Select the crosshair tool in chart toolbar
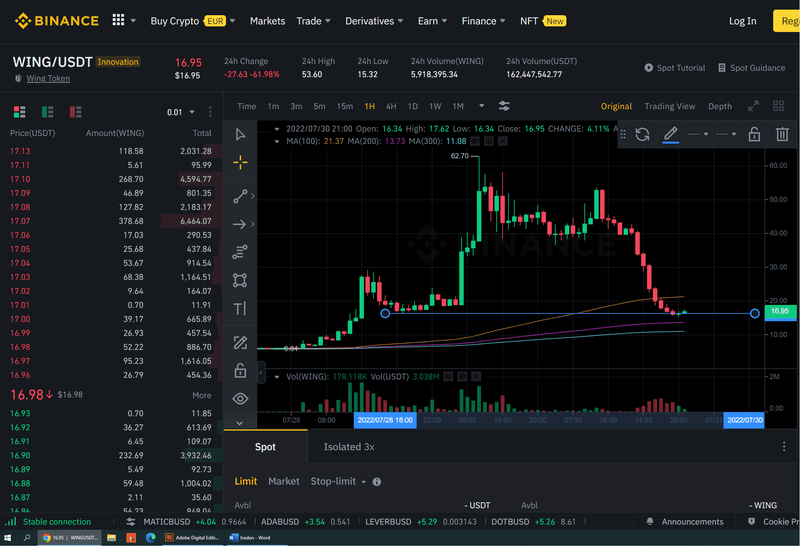 coord(240,162)
